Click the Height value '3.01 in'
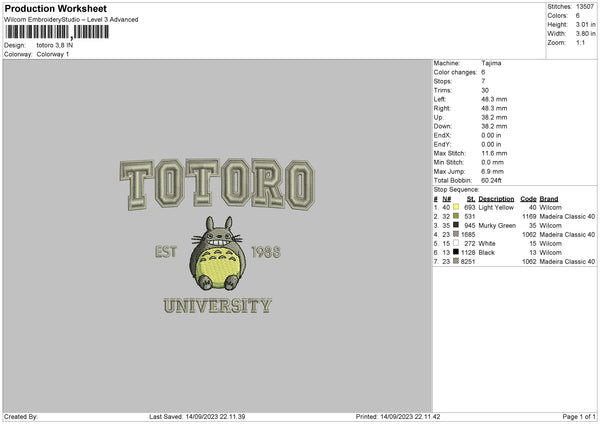Image resolution: width=600 pixels, height=424 pixels. coord(585,24)
